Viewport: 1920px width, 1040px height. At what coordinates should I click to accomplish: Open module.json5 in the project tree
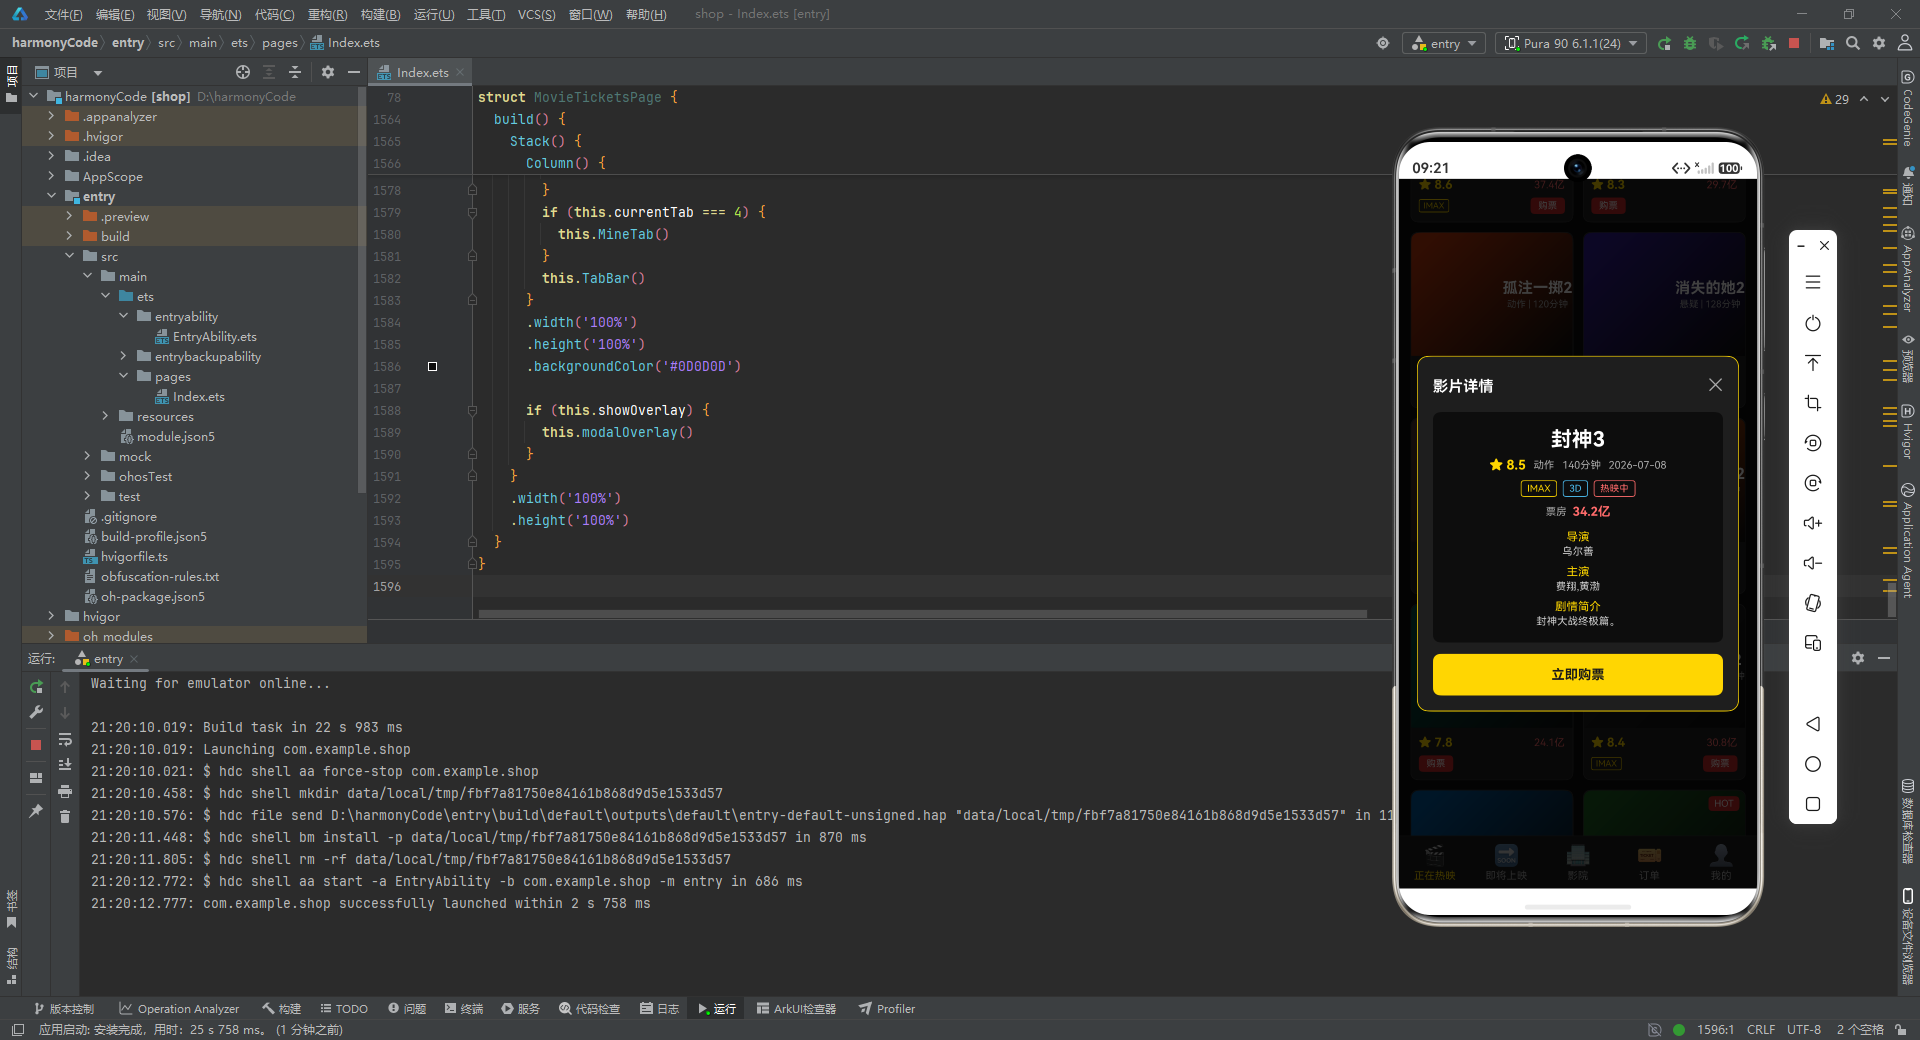(x=166, y=437)
